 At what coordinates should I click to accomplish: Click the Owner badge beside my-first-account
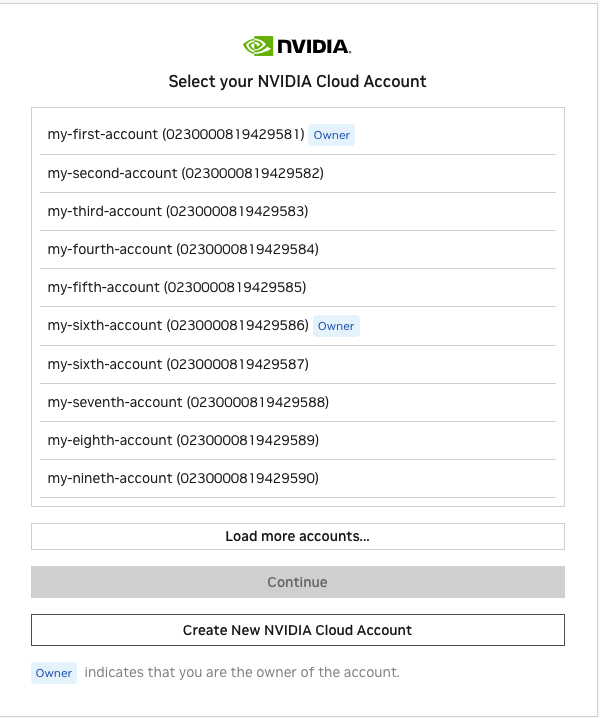[332, 135]
